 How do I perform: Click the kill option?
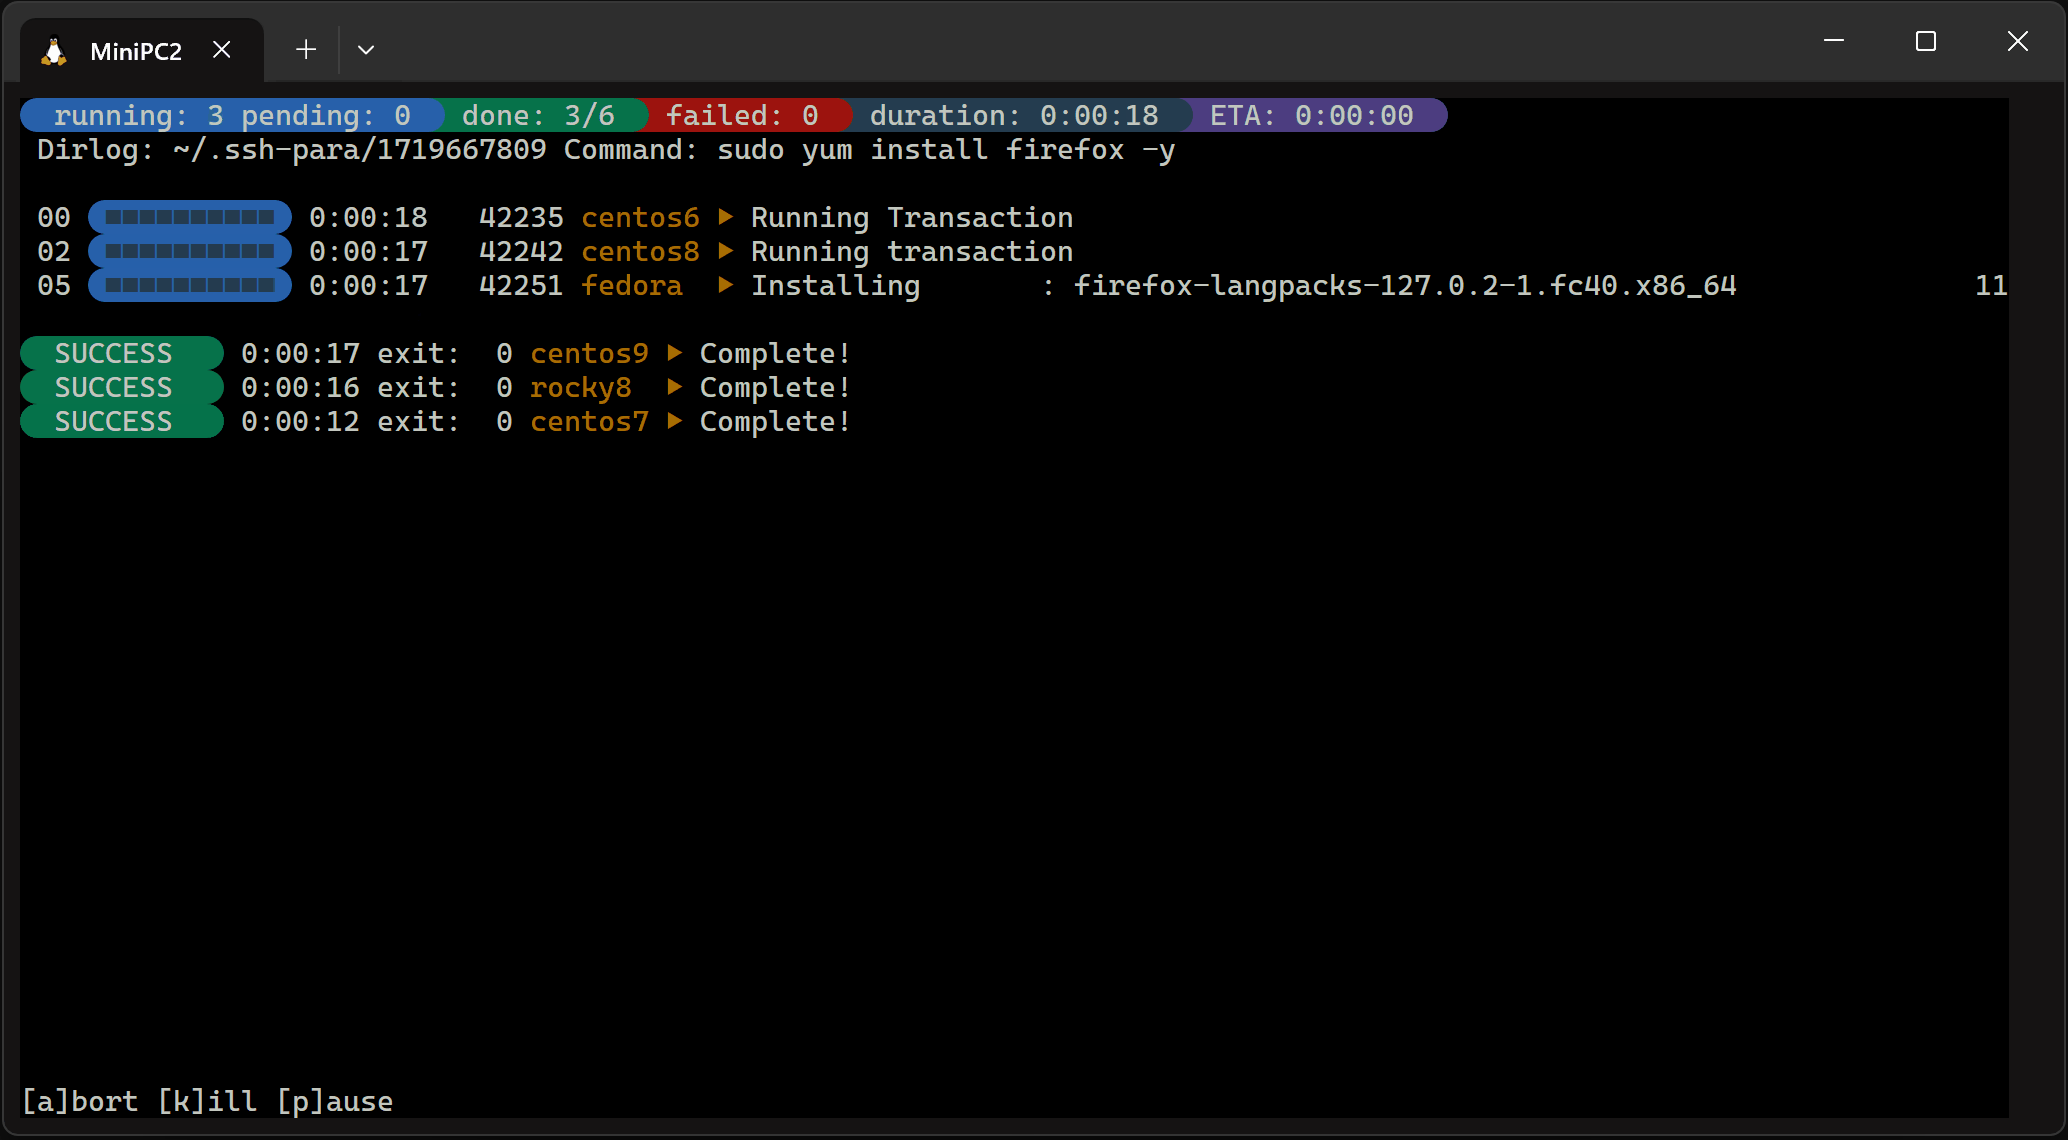[206, 1101]
